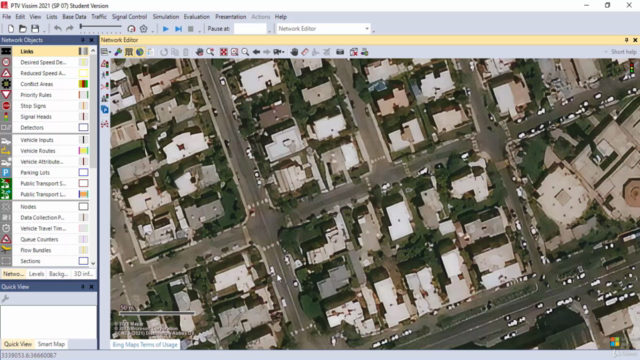This screenshot has width=640, height=360.
Task: Click the Save file icon
Action: click(35, 29)
